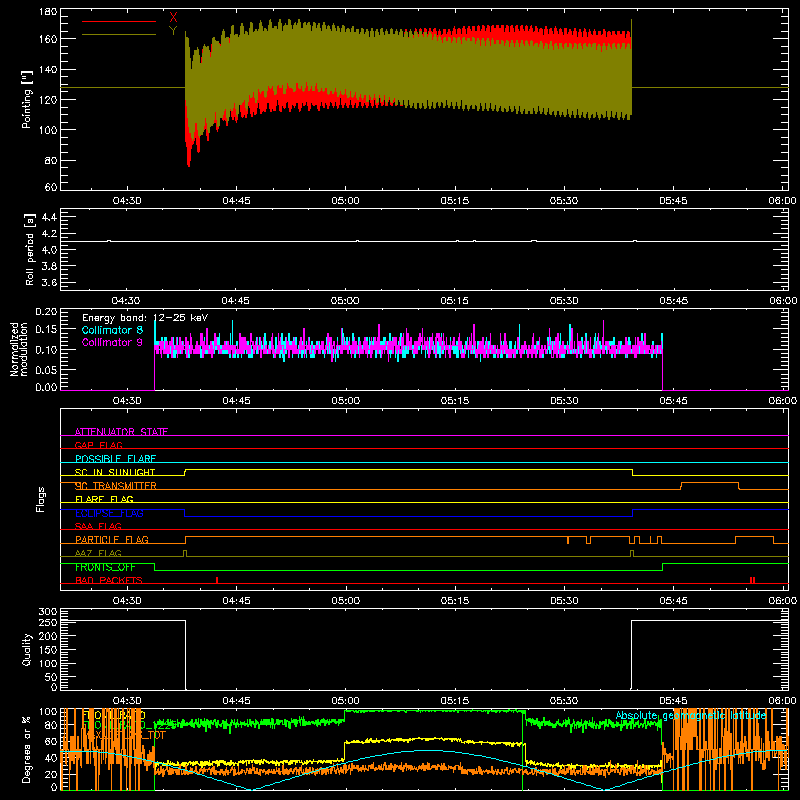Select the red X legend label
Viewport: 800px width, 800px height.
(x=173, y=17)
